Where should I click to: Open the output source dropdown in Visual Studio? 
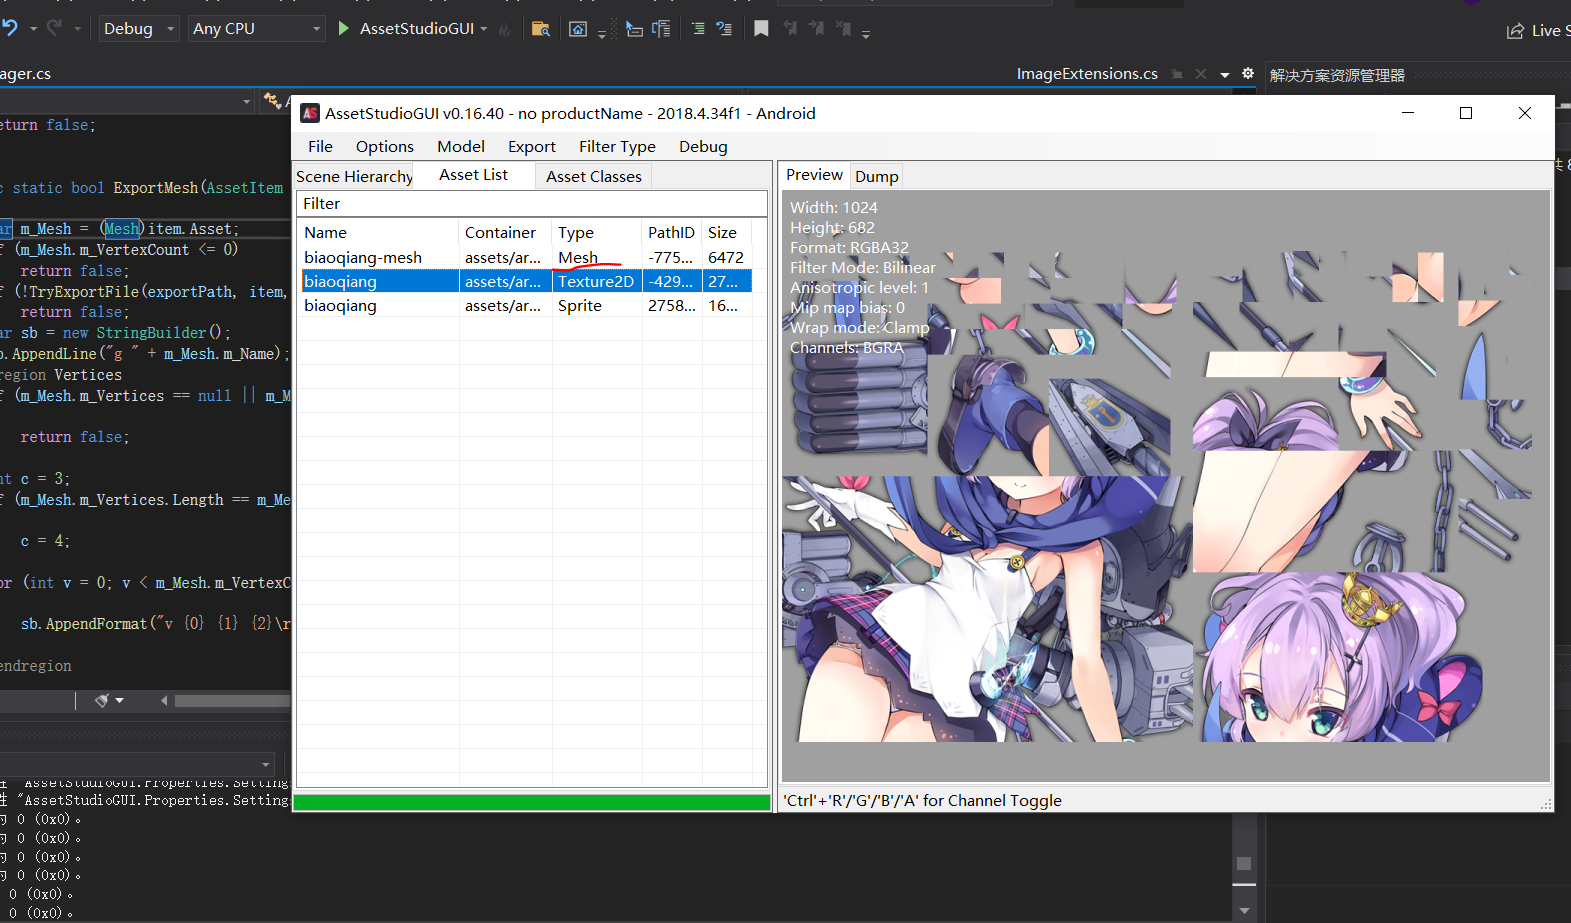click(136, 763)
